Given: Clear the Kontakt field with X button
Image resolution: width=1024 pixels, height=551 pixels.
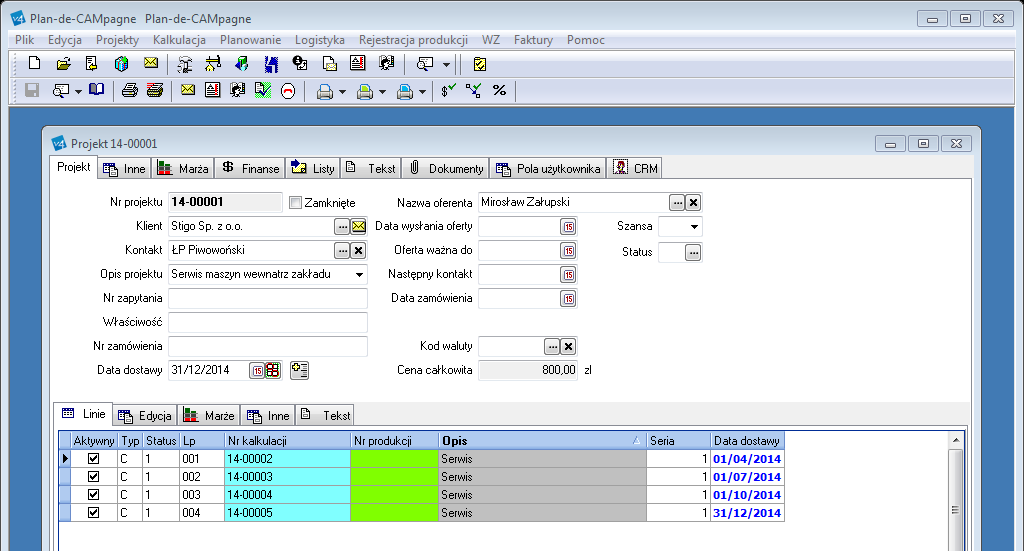Looking at the screenshot, I should click(x=359, y=251).
